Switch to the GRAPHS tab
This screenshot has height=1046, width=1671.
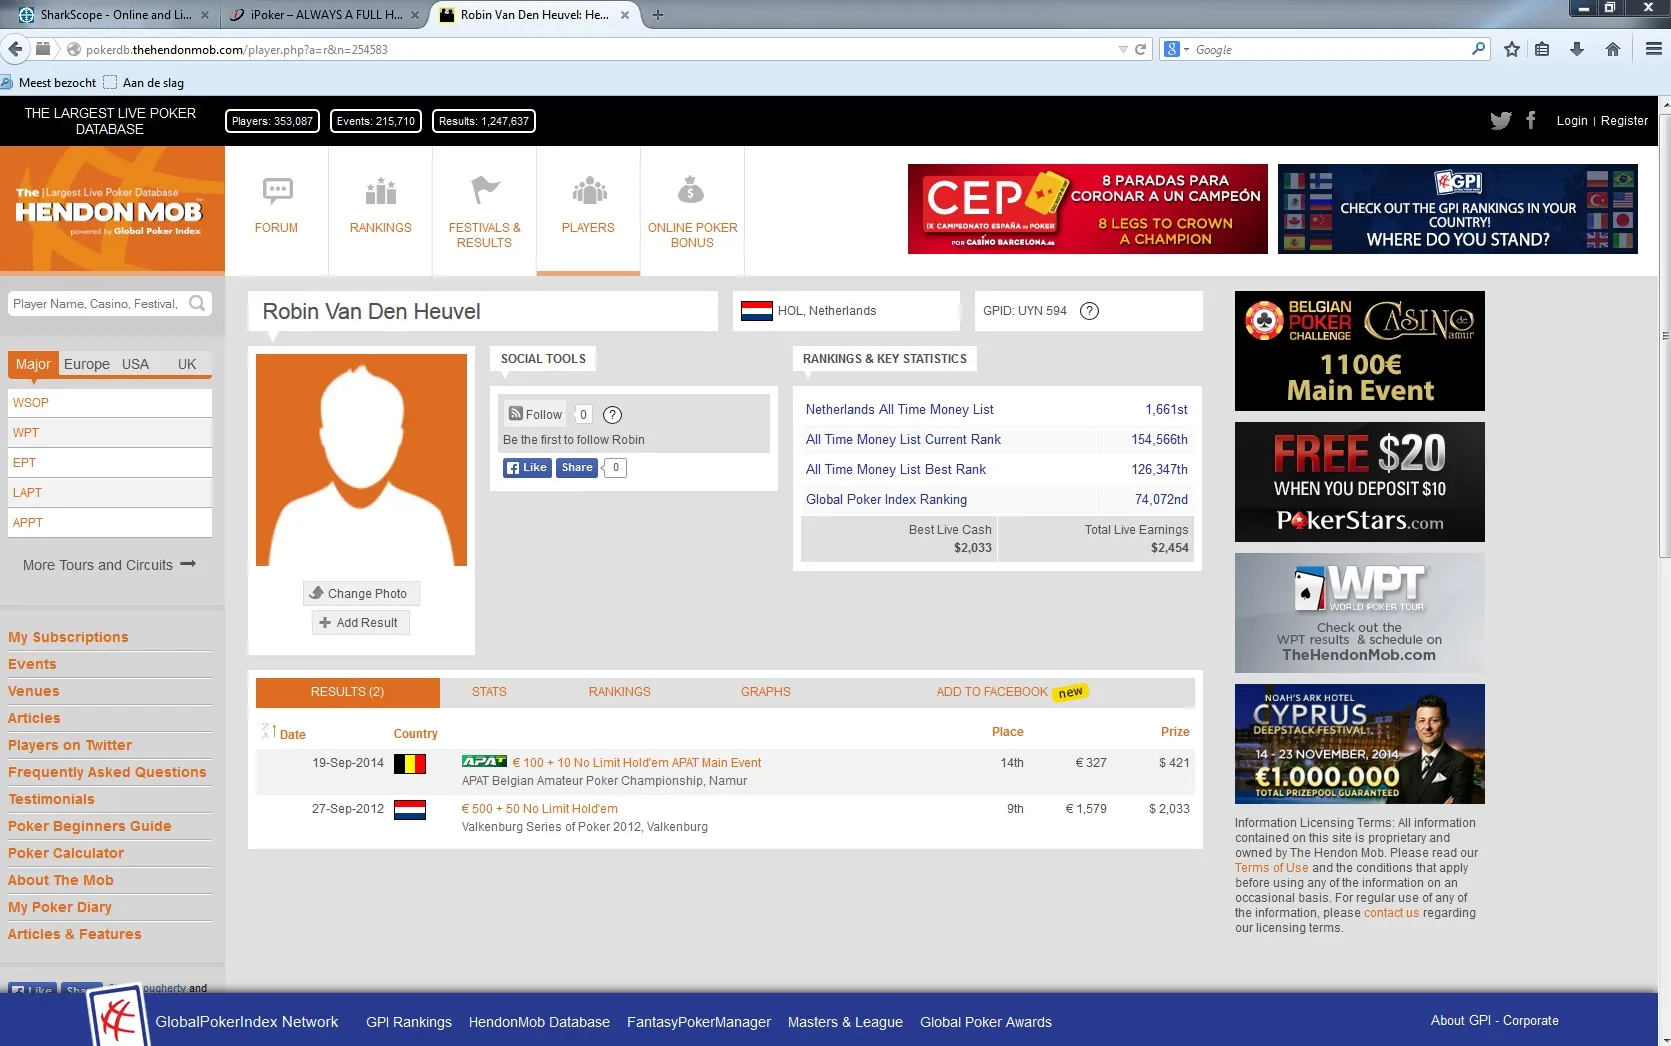tap(766, 692)
